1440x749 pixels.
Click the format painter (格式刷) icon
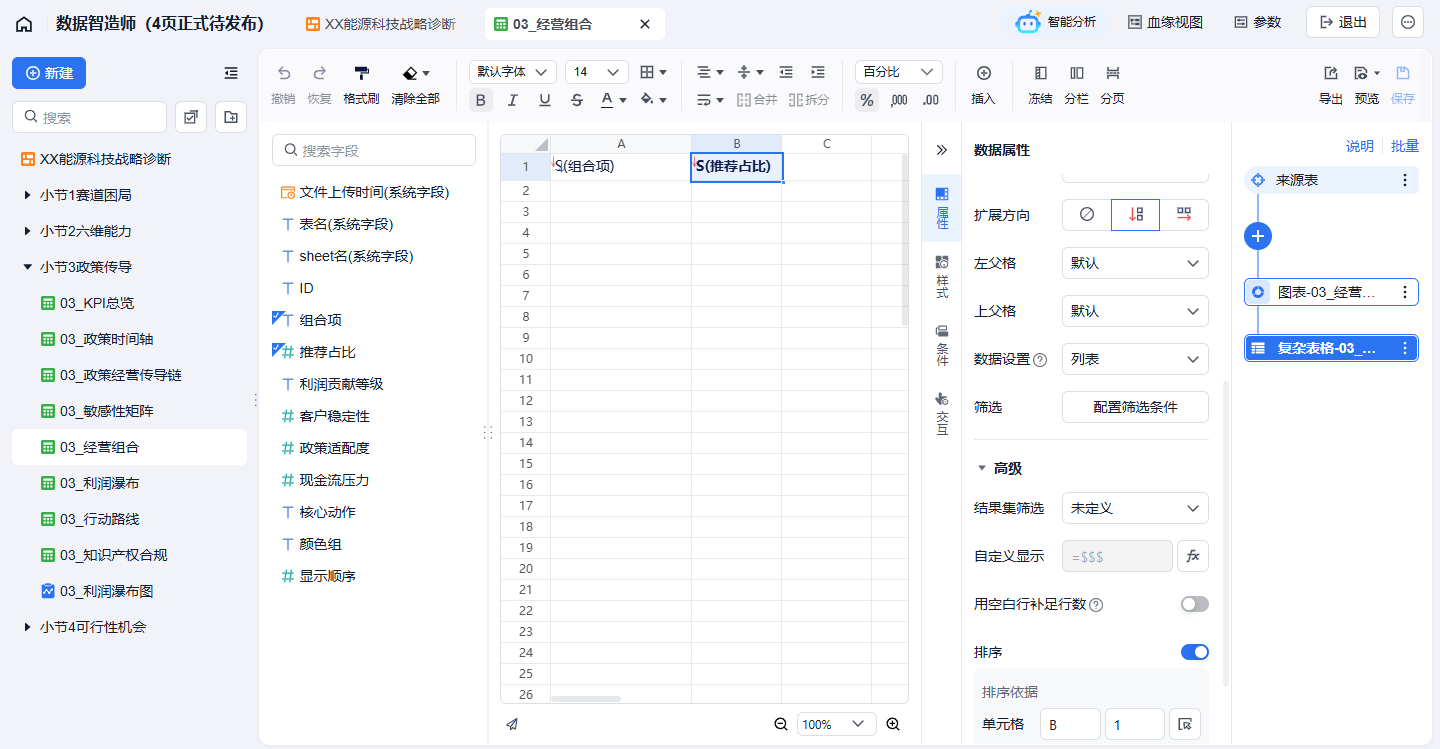361,73
